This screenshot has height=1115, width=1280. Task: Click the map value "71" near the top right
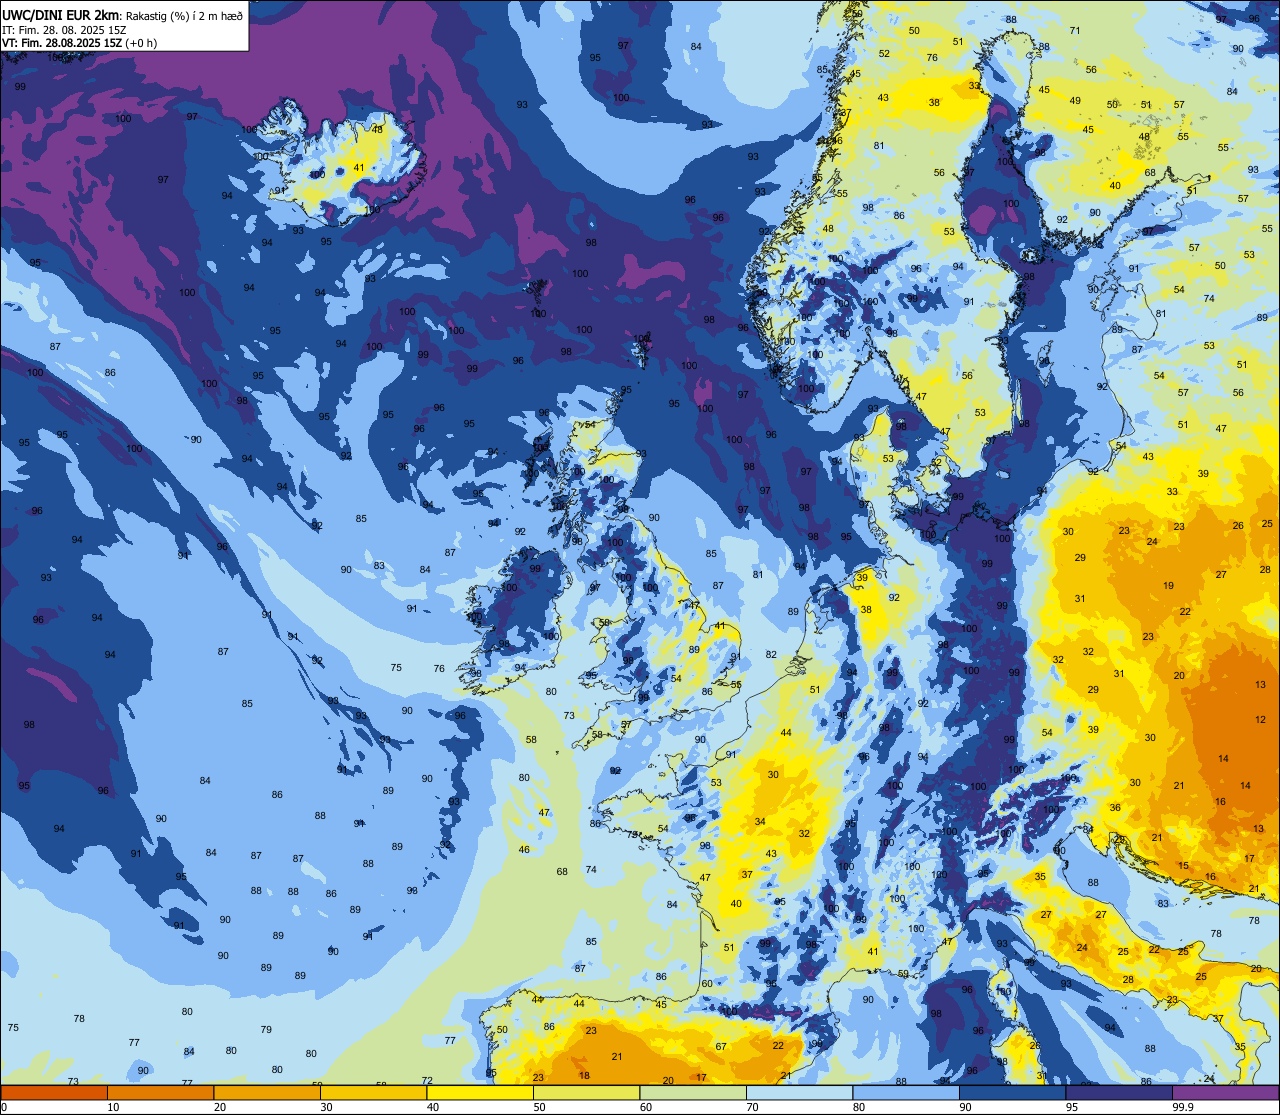point(1075,30)
